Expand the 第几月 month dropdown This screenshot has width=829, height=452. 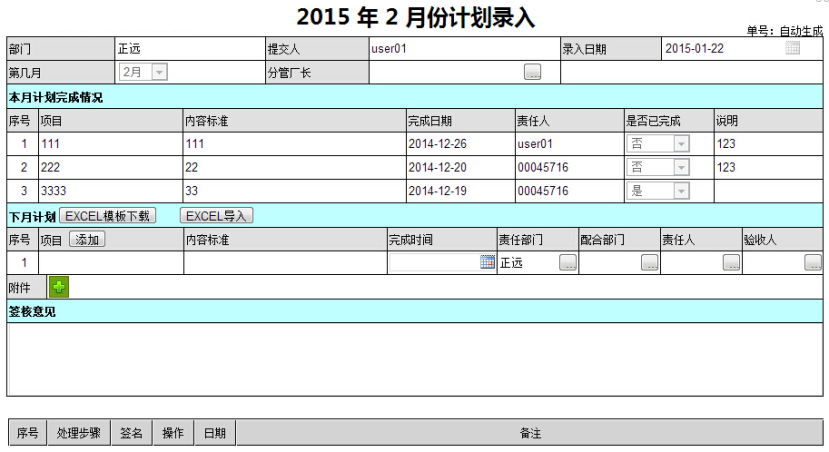pos(159,72)
